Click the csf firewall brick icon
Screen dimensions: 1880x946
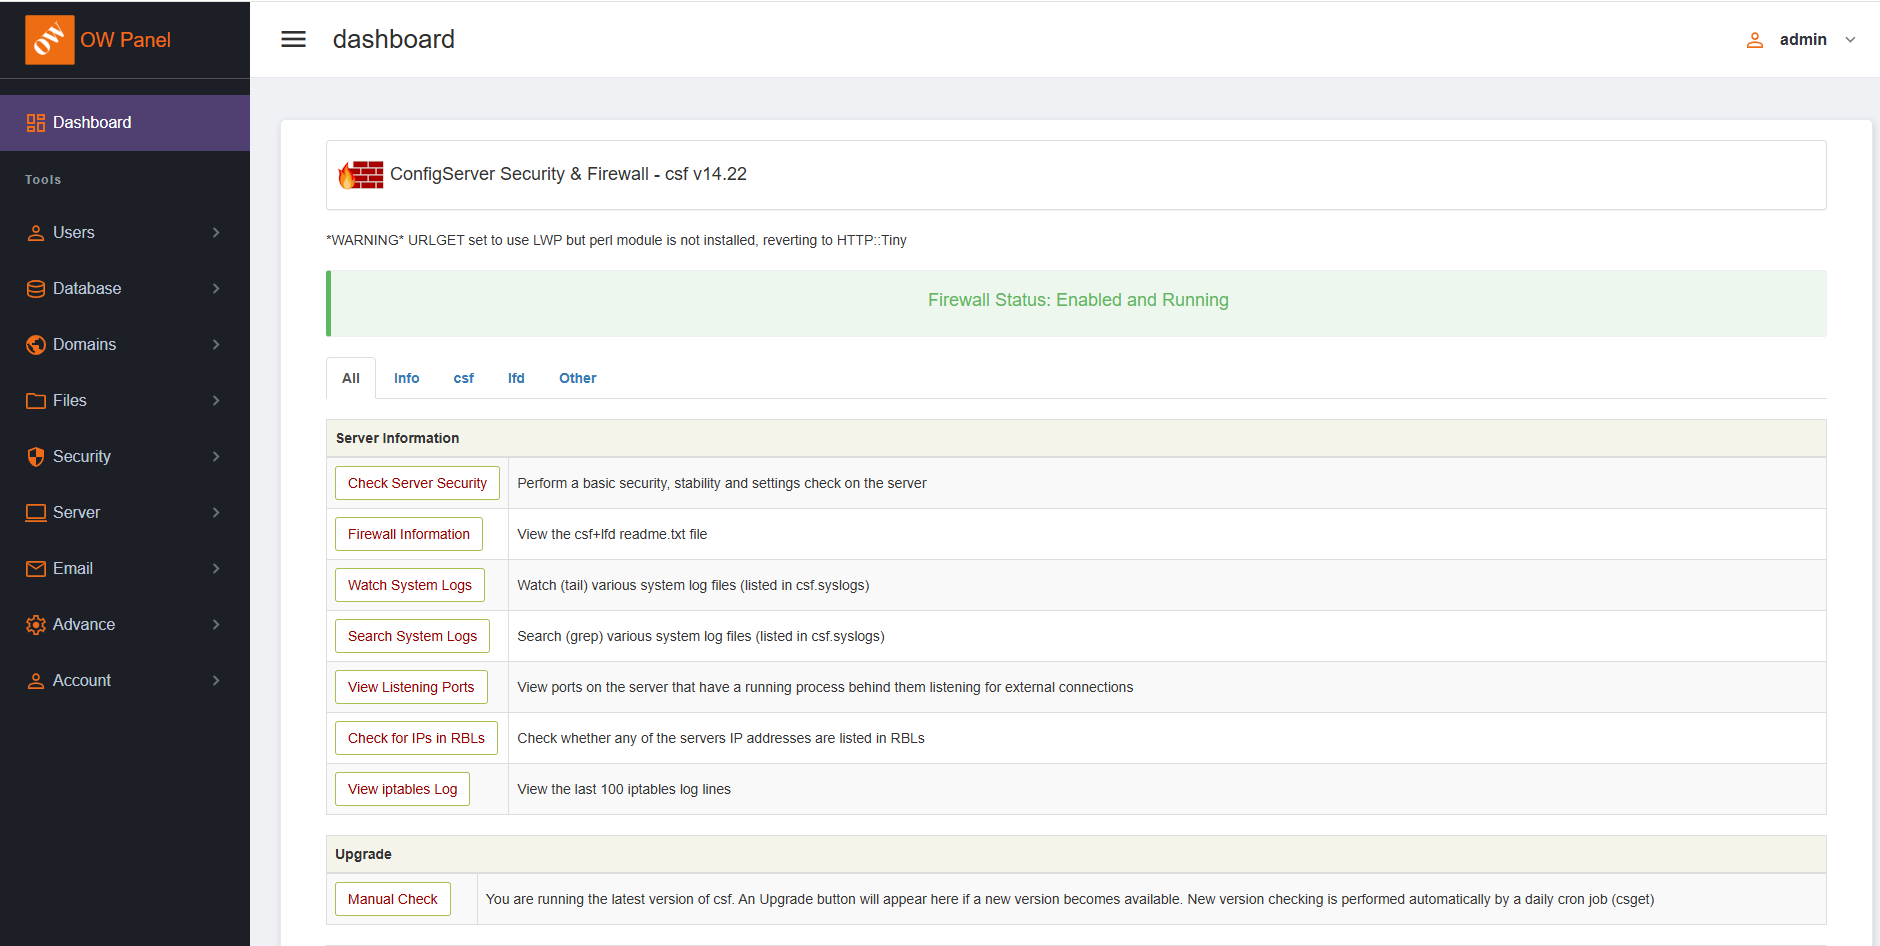(361, 175)
